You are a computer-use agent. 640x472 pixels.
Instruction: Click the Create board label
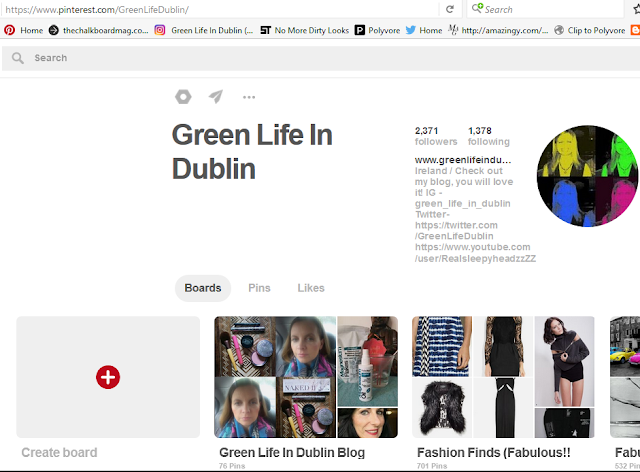(x=59, y=452)
